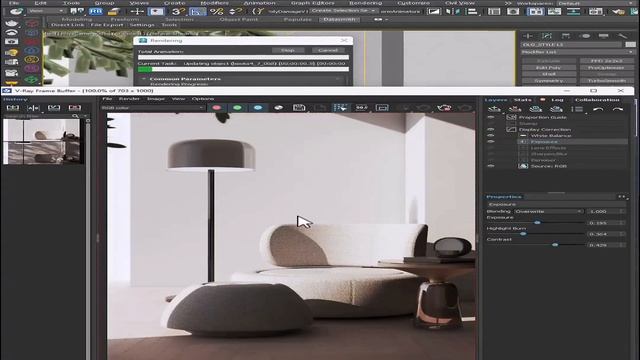
Task: Toggle visibility eye of Display Correction layer
Action: 491,129
